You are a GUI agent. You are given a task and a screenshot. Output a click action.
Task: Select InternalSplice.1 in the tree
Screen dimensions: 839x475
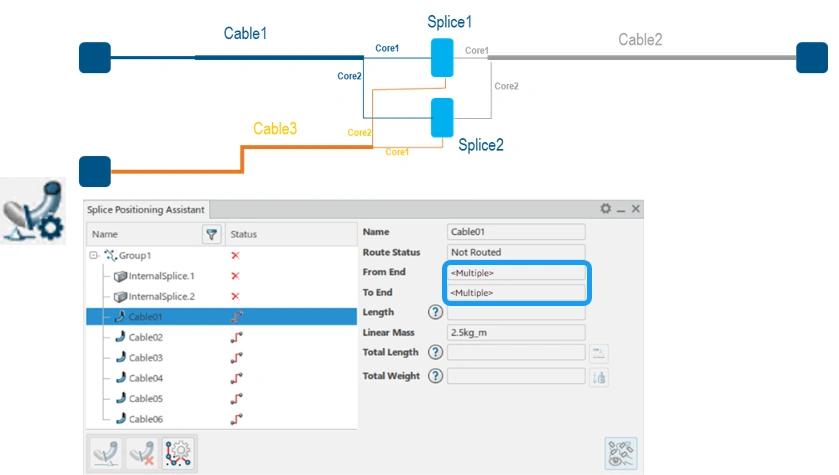[x=162, y=276]
